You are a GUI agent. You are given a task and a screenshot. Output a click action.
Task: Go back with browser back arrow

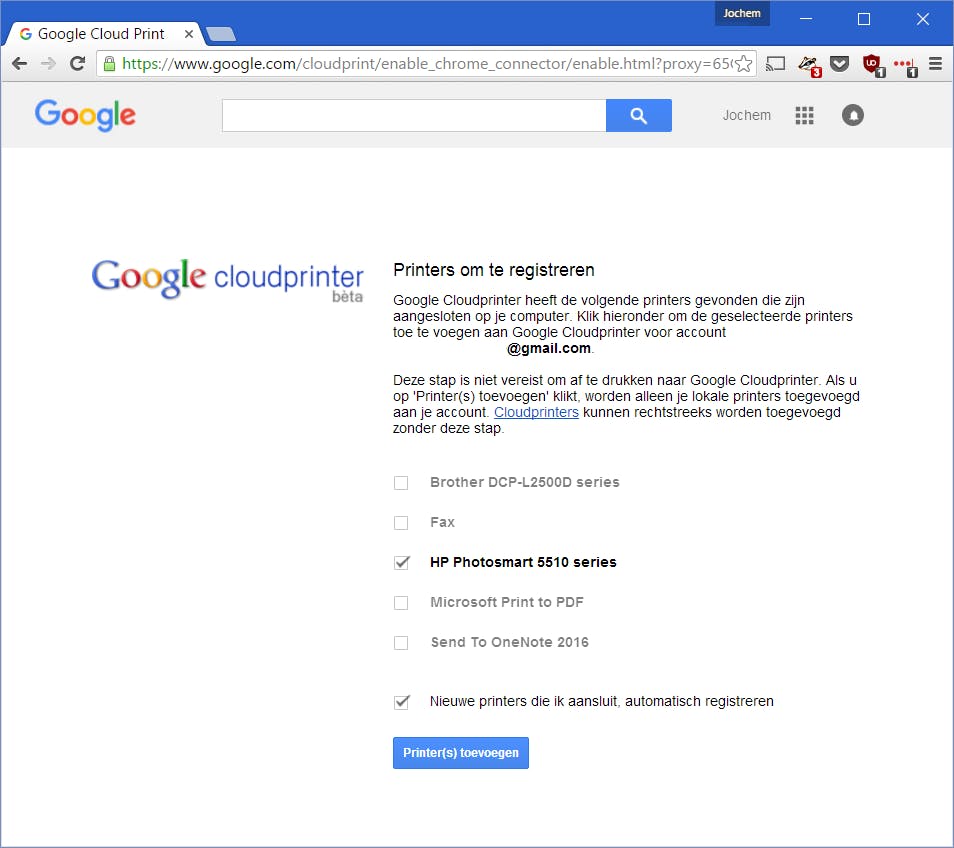point(19,64)
